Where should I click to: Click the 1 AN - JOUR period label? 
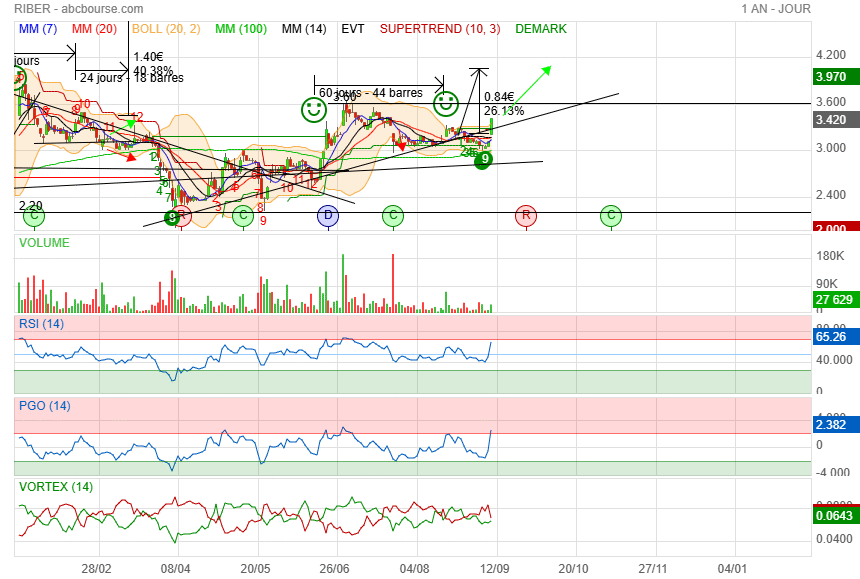click(x=776, y=8)
